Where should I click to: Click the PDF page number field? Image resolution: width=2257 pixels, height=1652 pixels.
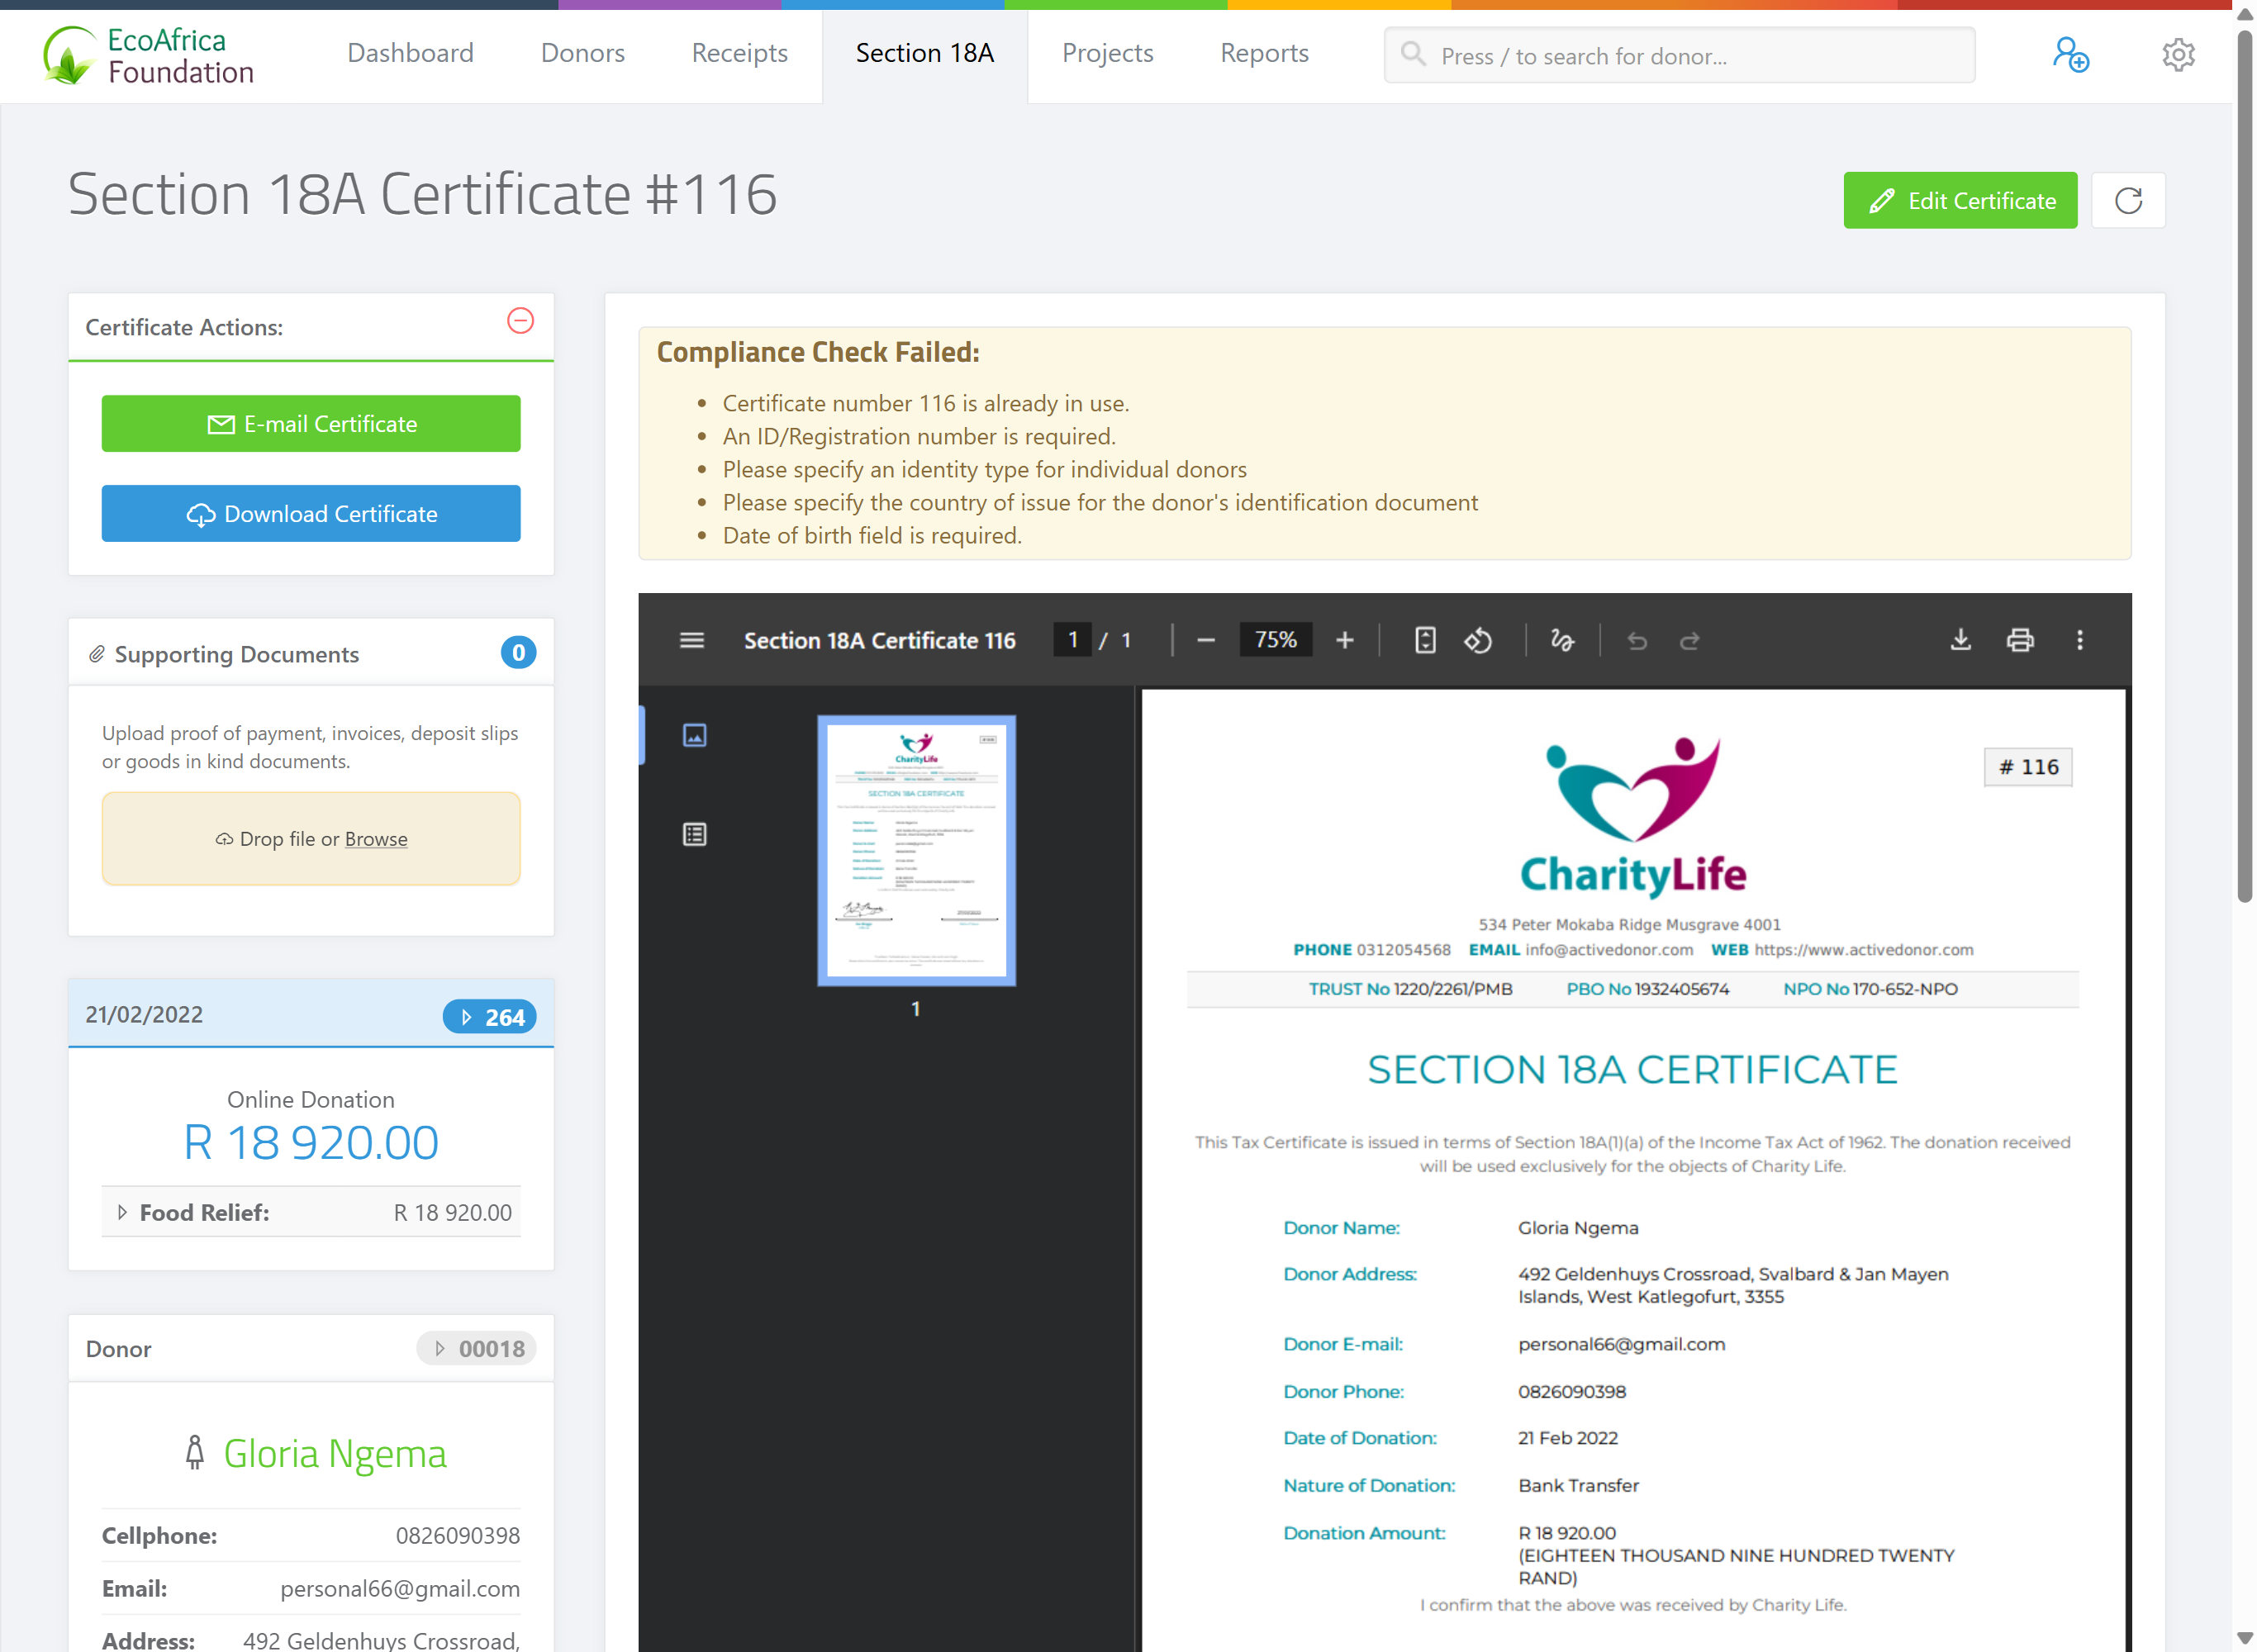click(1072, 639)
